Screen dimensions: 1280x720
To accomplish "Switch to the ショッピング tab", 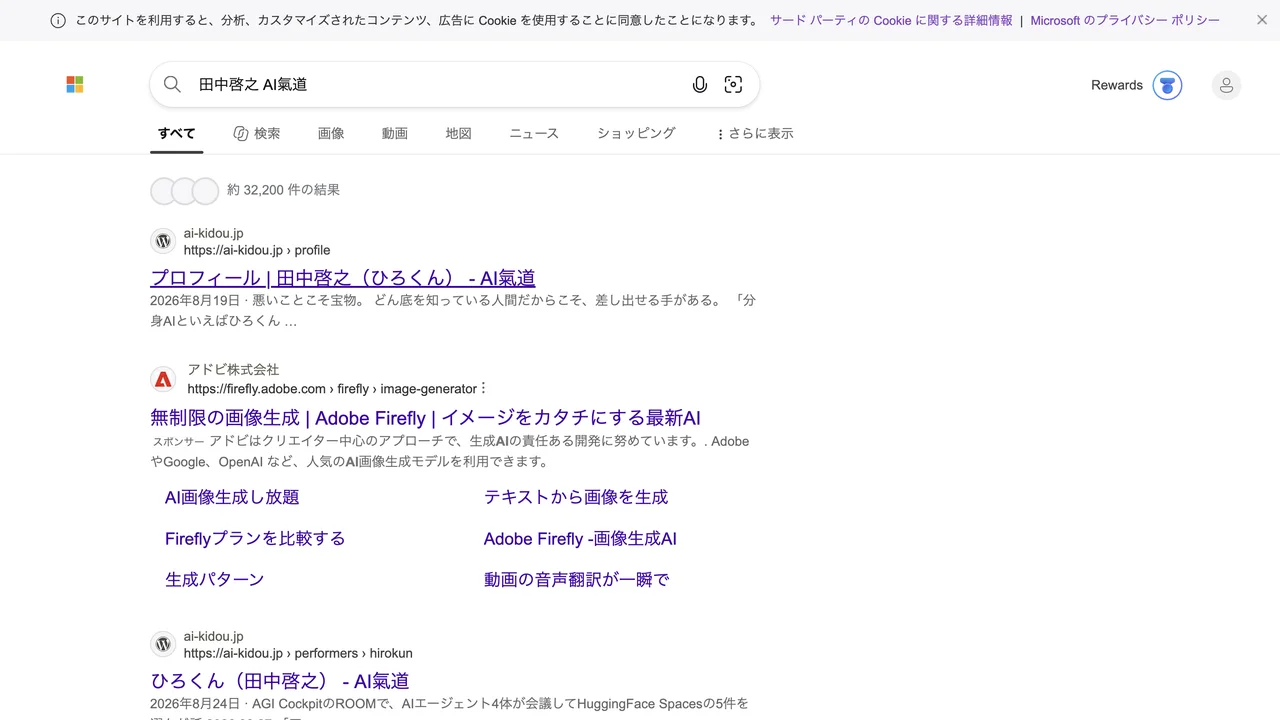I will pos(637,133).
